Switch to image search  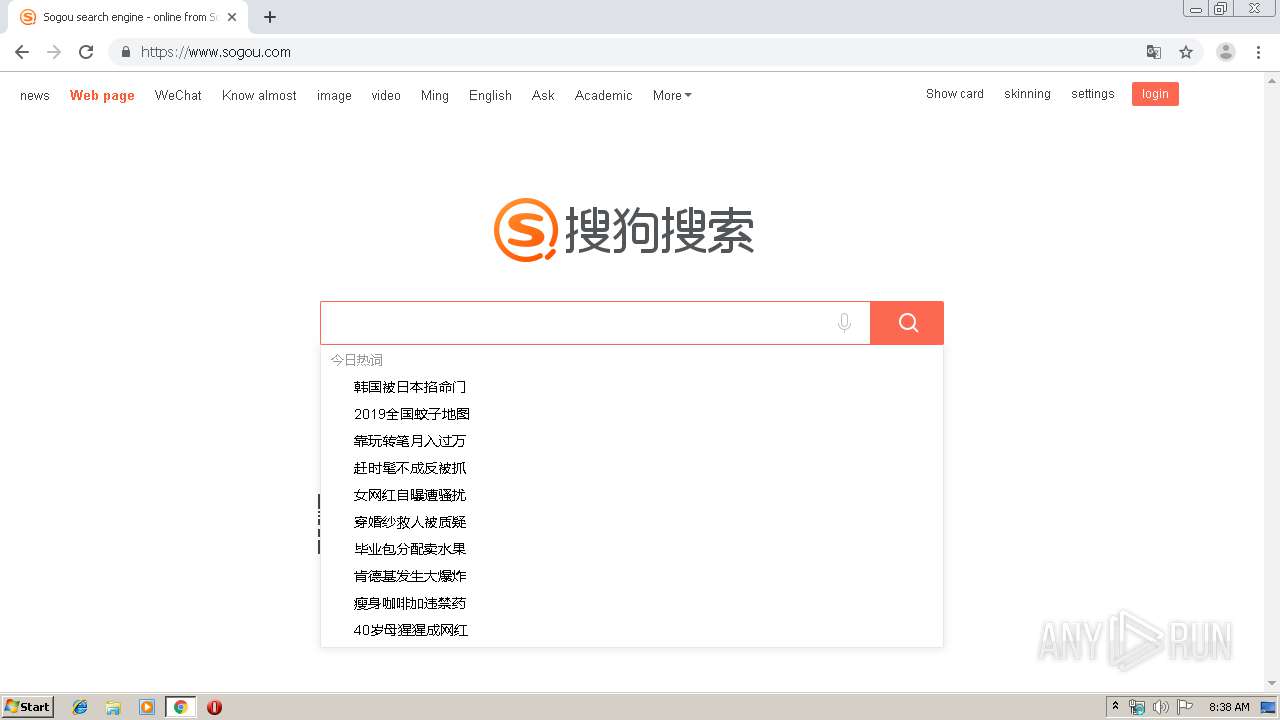coord(334,96)
